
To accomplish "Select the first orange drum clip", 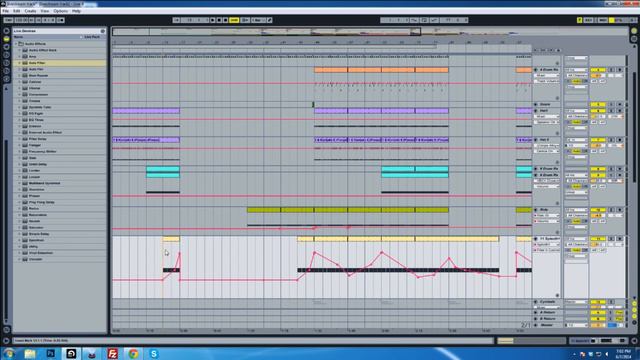I will [x=331, y=70].
